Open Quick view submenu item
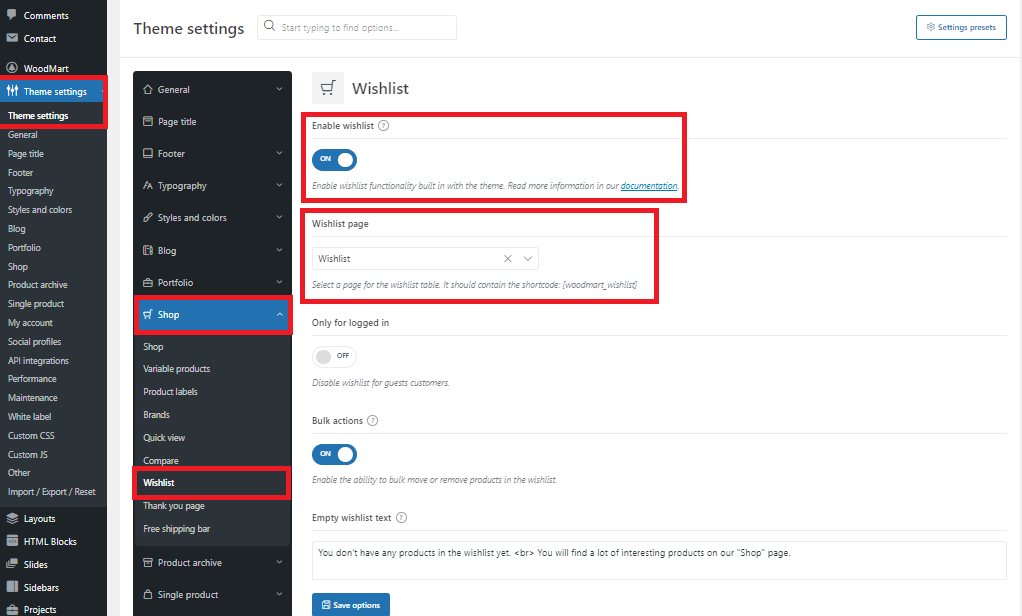Screen dimensions: 1022x616 click(164, 437)
